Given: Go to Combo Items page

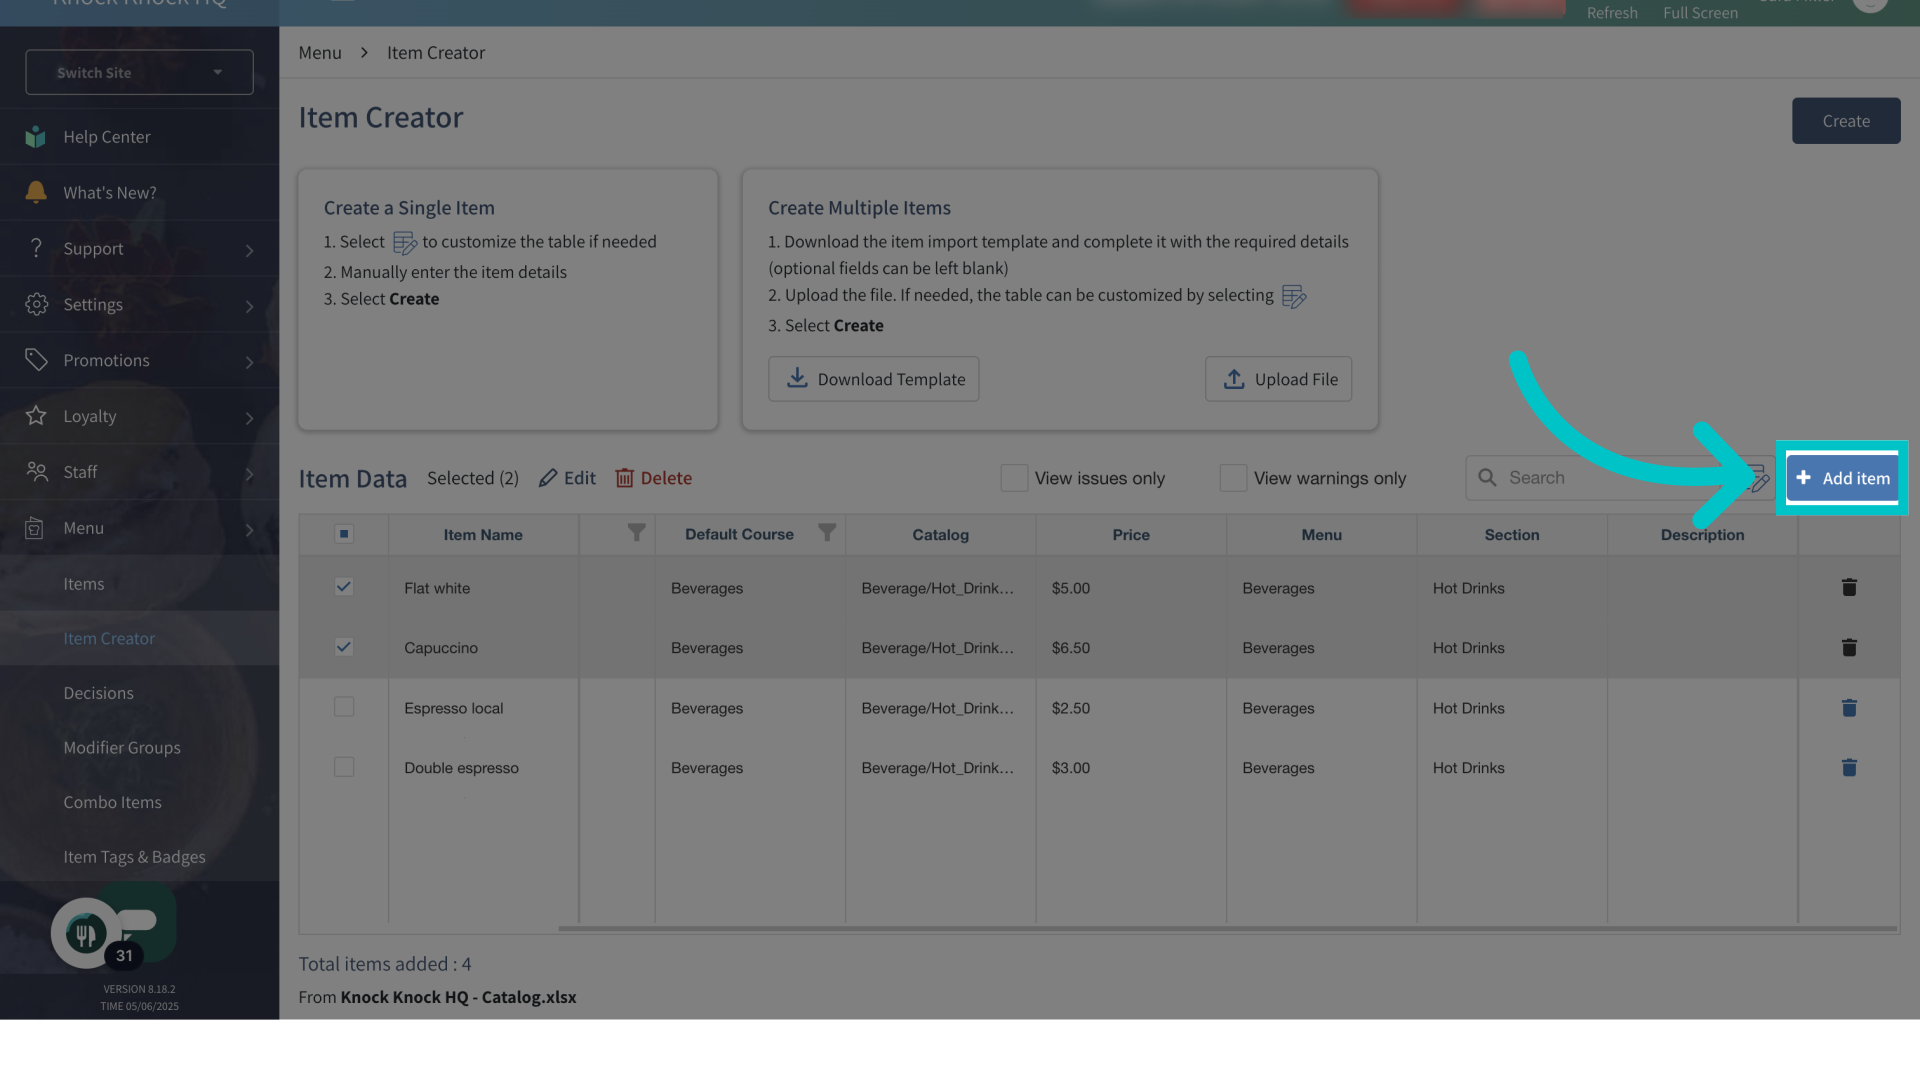Looking at the screenshot, I should point(112,802).
